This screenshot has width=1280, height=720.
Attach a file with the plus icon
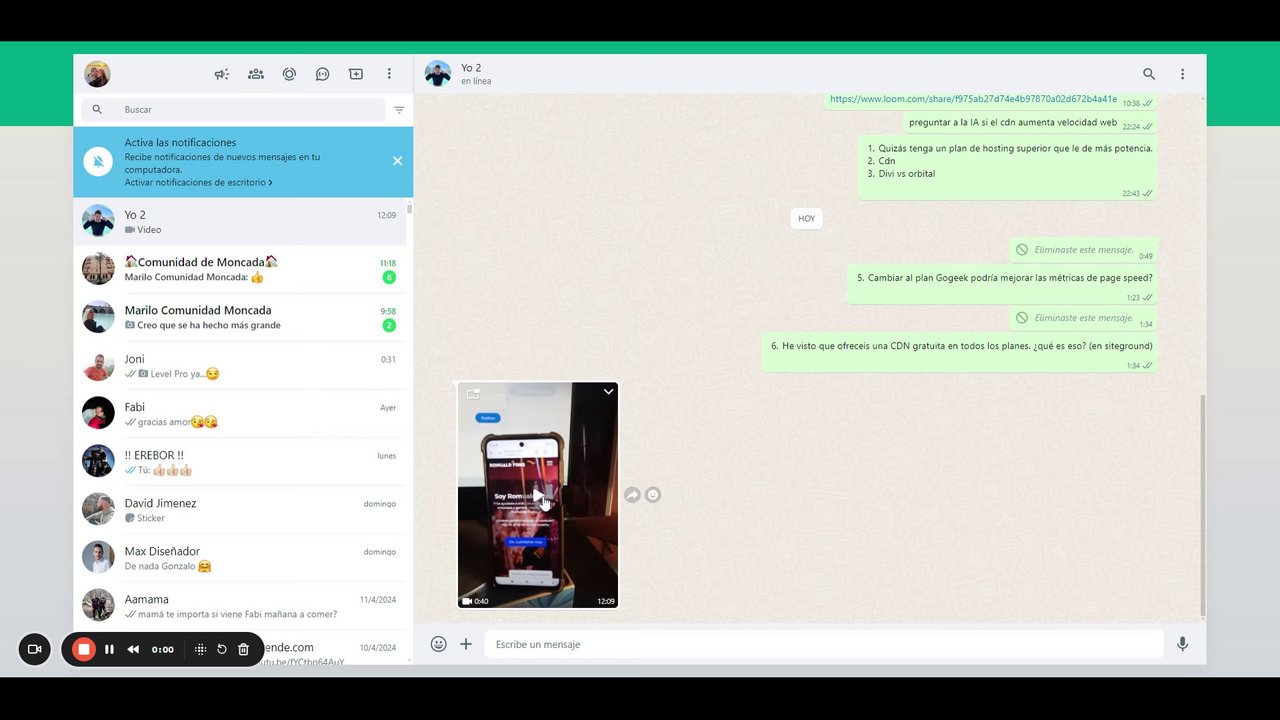[x=466, y=644]
